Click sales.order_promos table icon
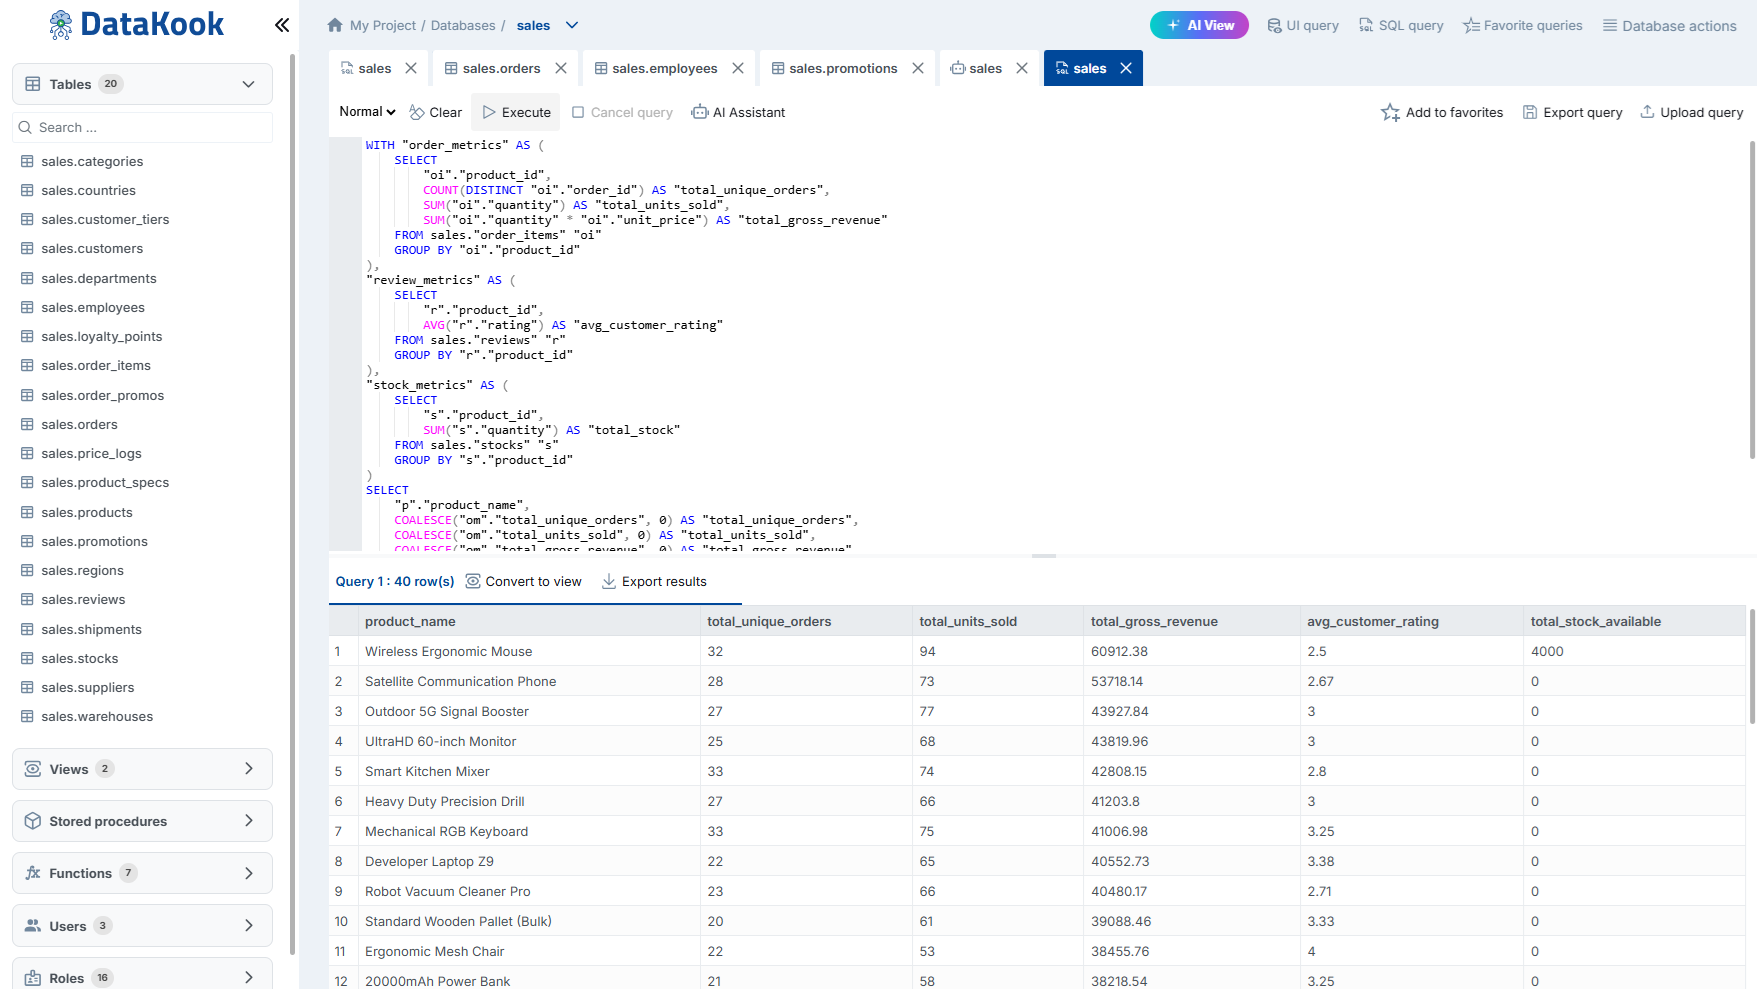This screenshot has width=1760, height=991. (x=27, y=395)
